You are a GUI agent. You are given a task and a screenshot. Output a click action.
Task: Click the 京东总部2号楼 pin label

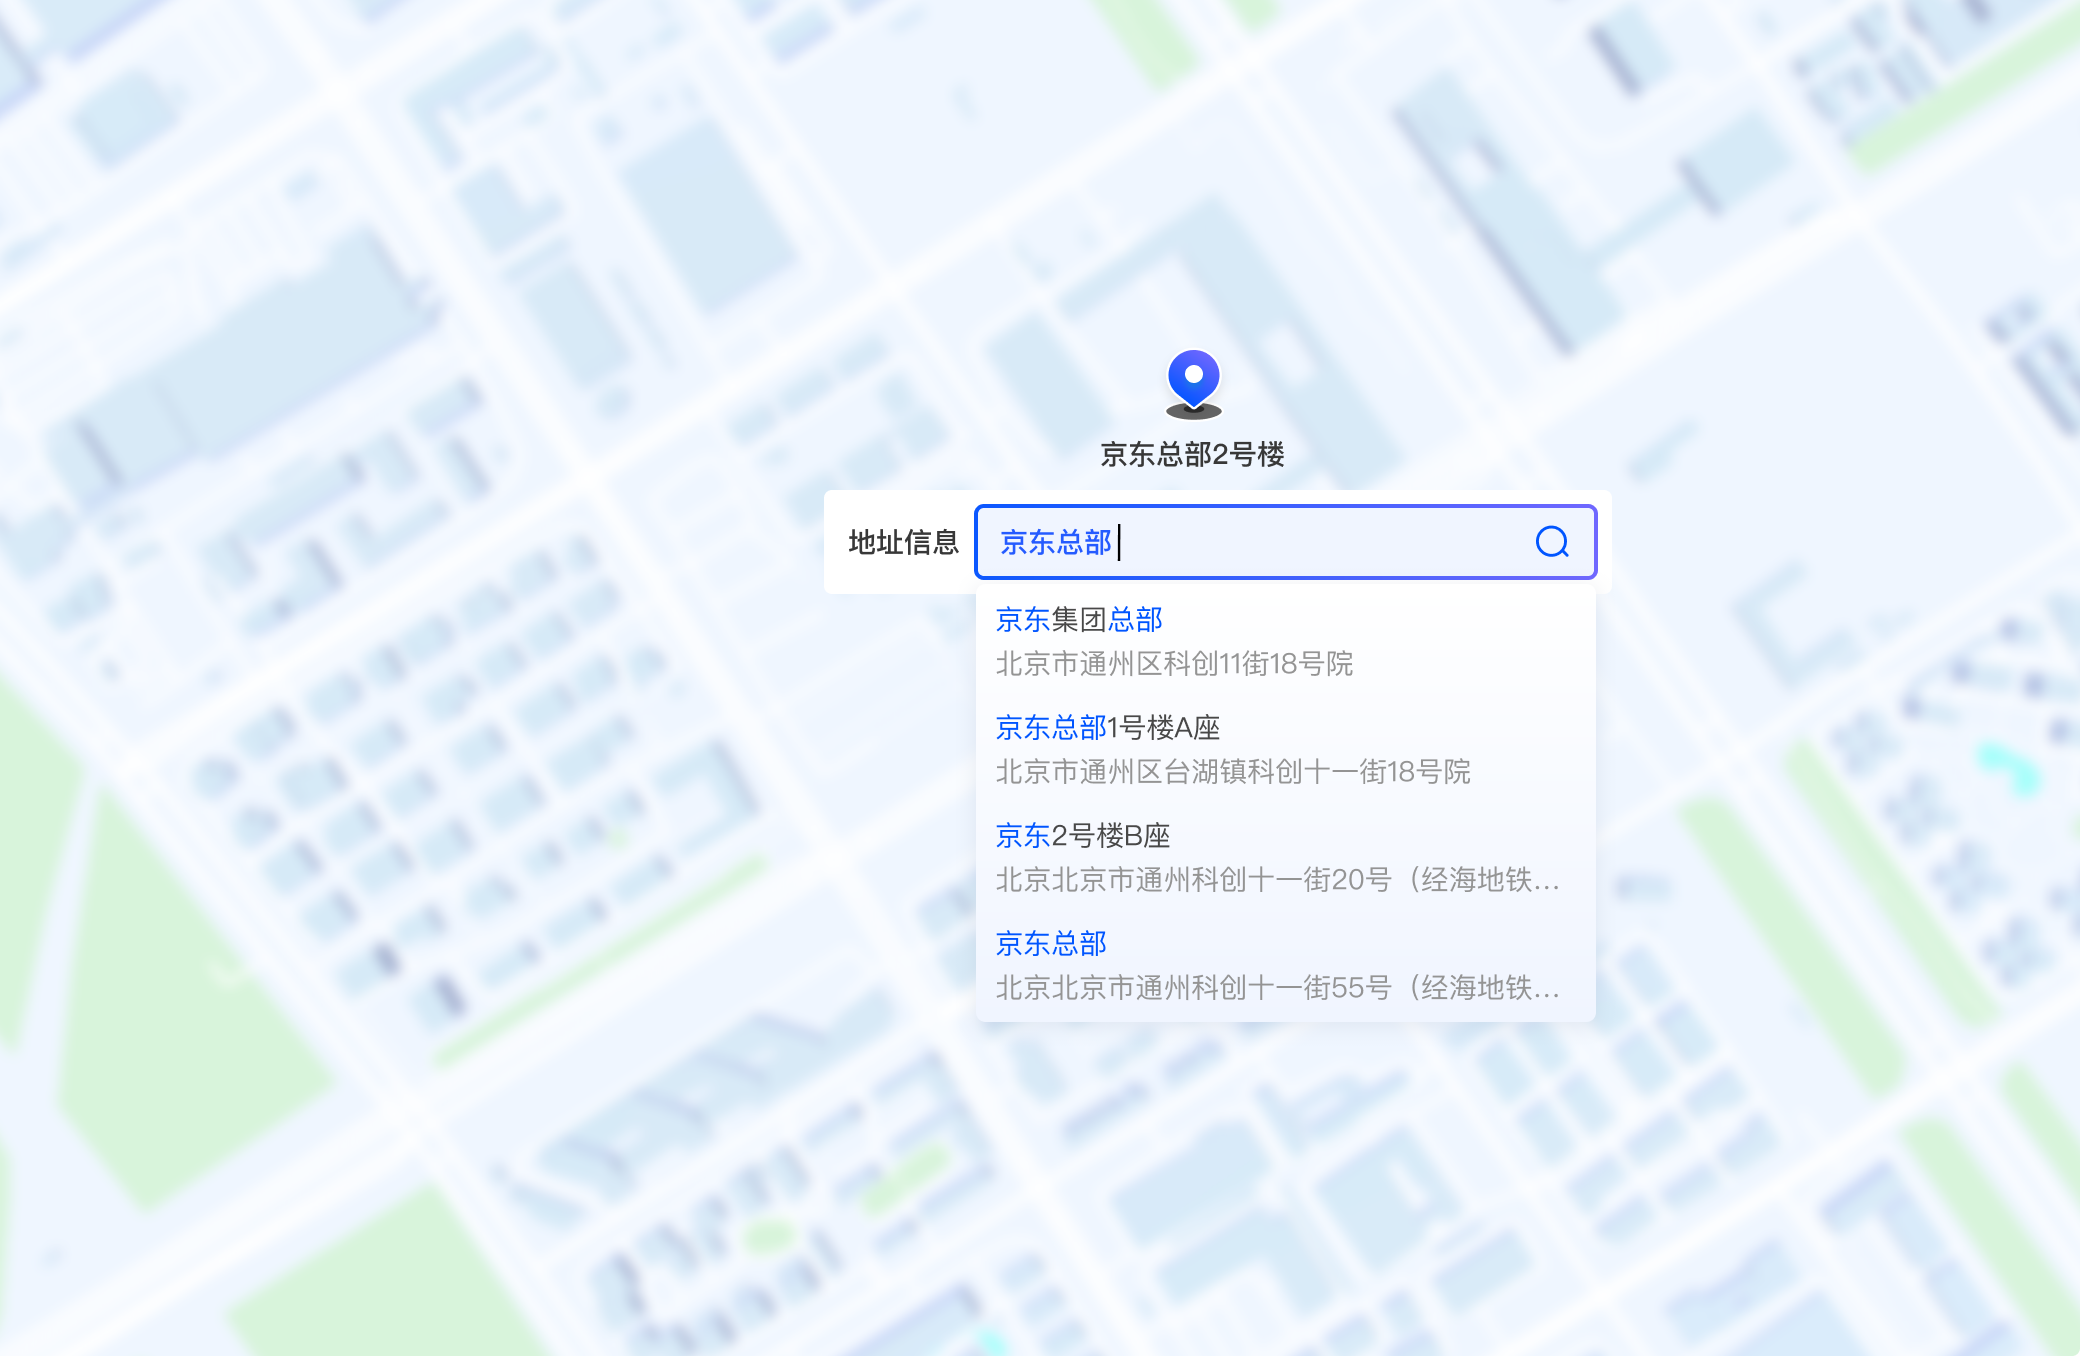tap(1192, 455)
